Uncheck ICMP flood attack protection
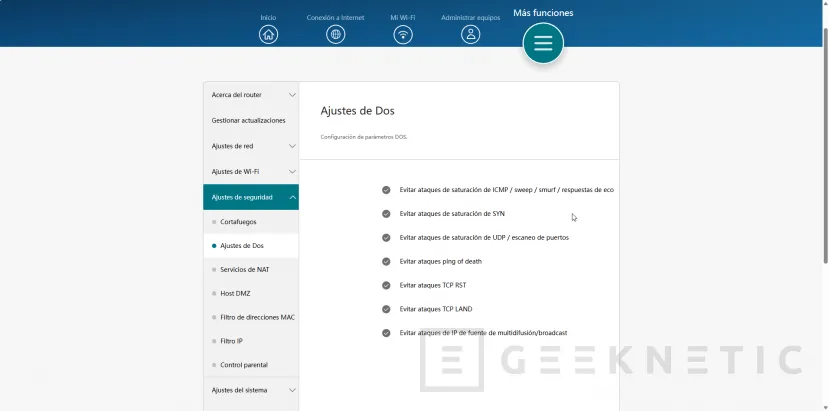The image size is (829, 411). pyautogui.click(x=386, y=189)
